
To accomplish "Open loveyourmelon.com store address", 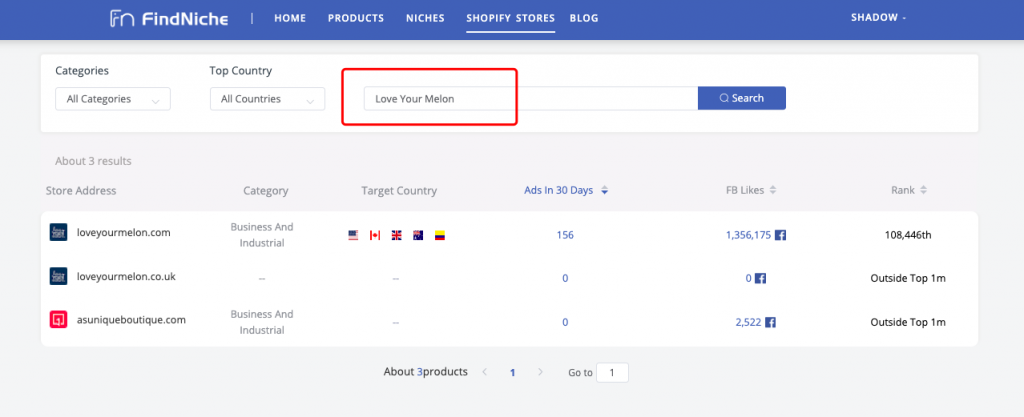I will point(123,232).
